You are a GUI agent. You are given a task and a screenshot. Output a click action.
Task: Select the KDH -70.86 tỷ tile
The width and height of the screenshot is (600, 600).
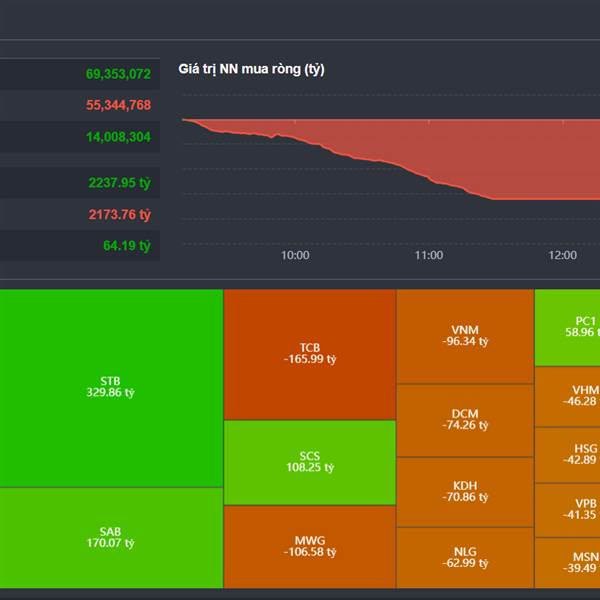[465, 492]
